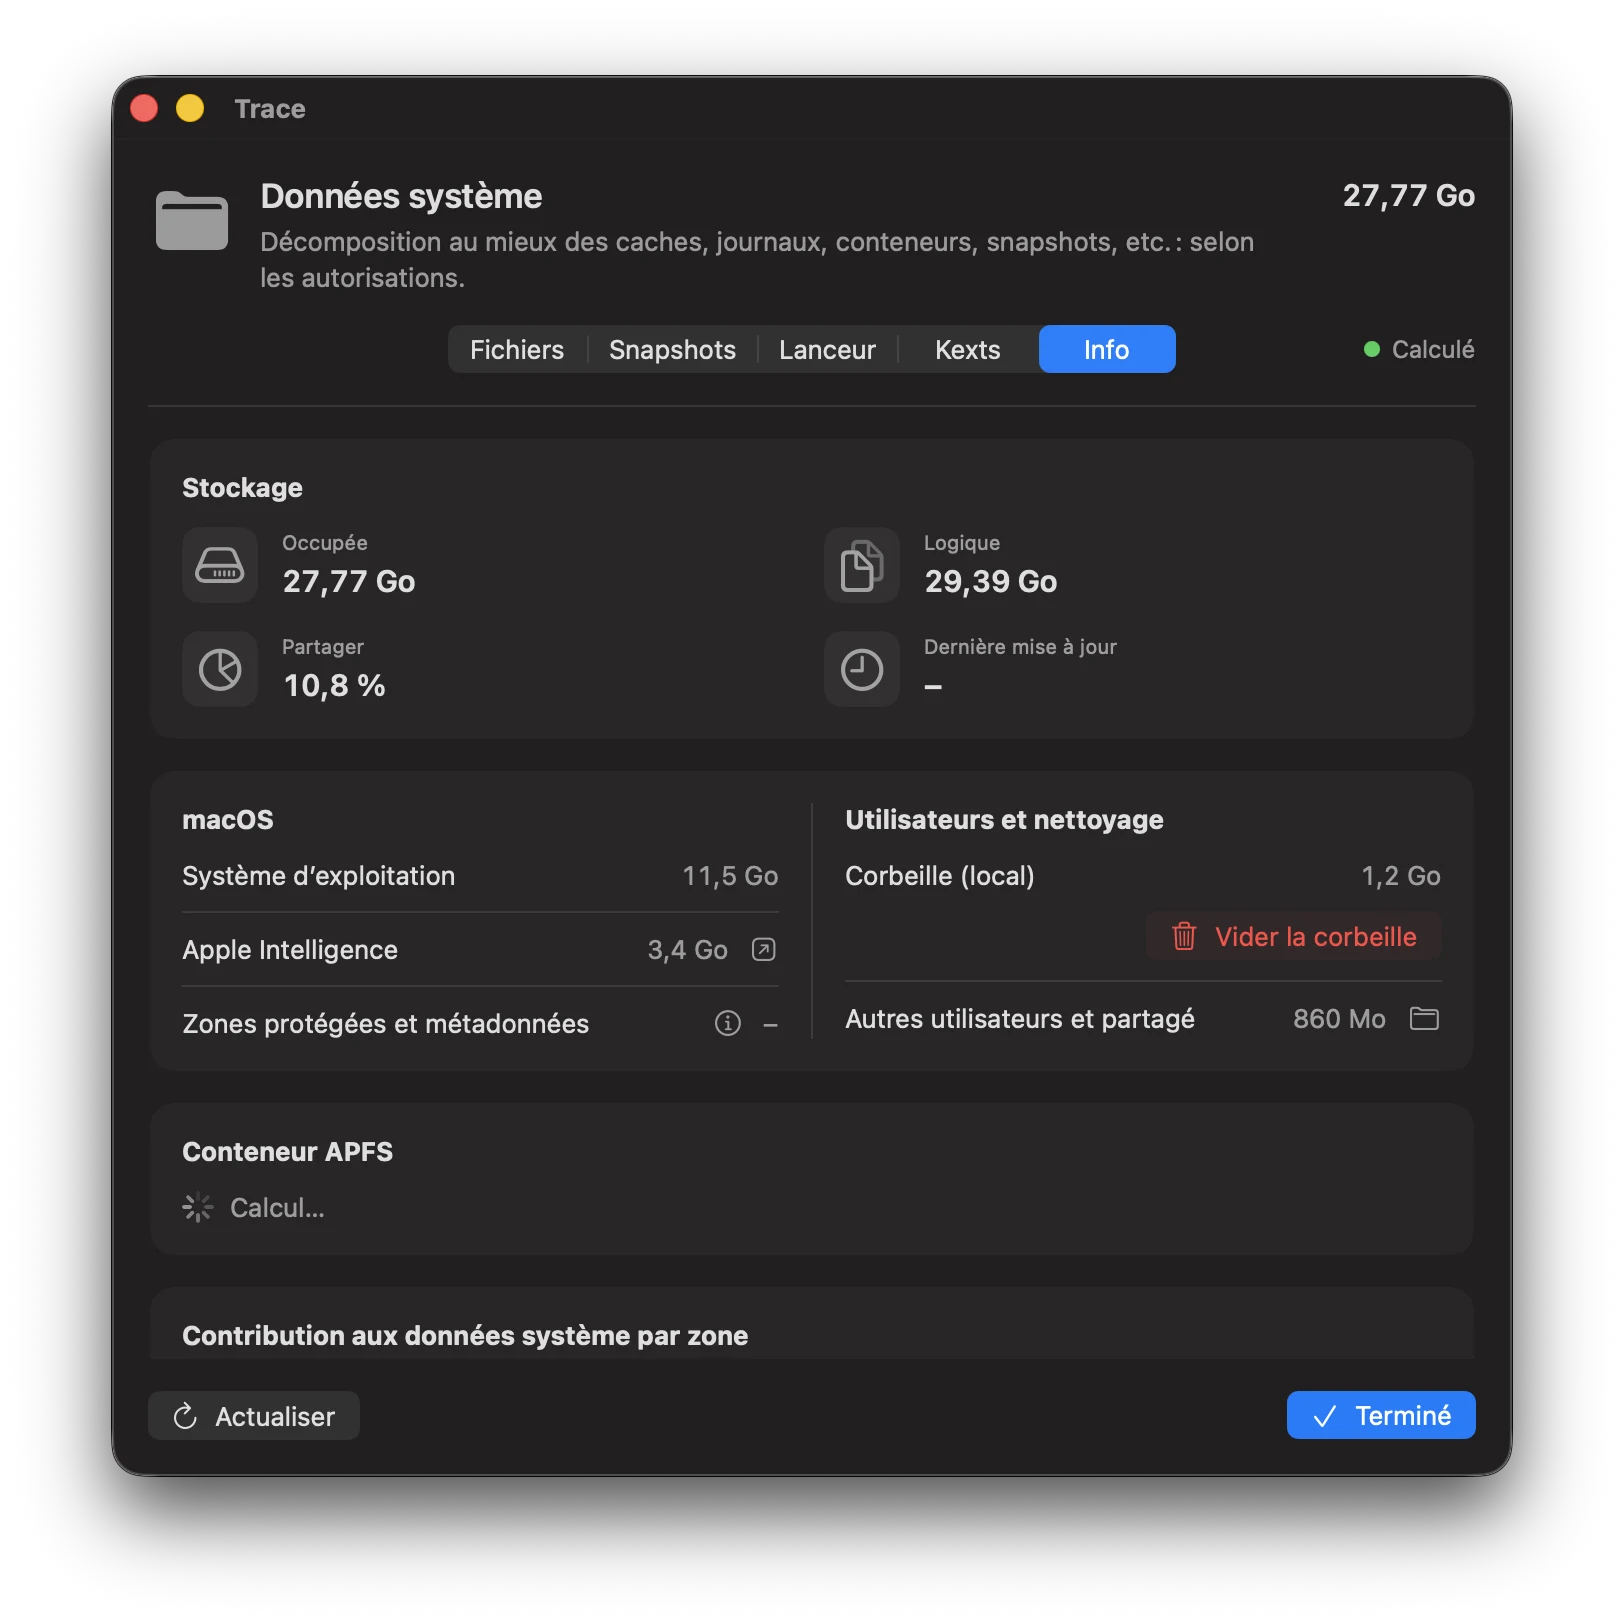Click the Stockage heading
Viewport: 1624px width, 1624px height.
point(242,487)
